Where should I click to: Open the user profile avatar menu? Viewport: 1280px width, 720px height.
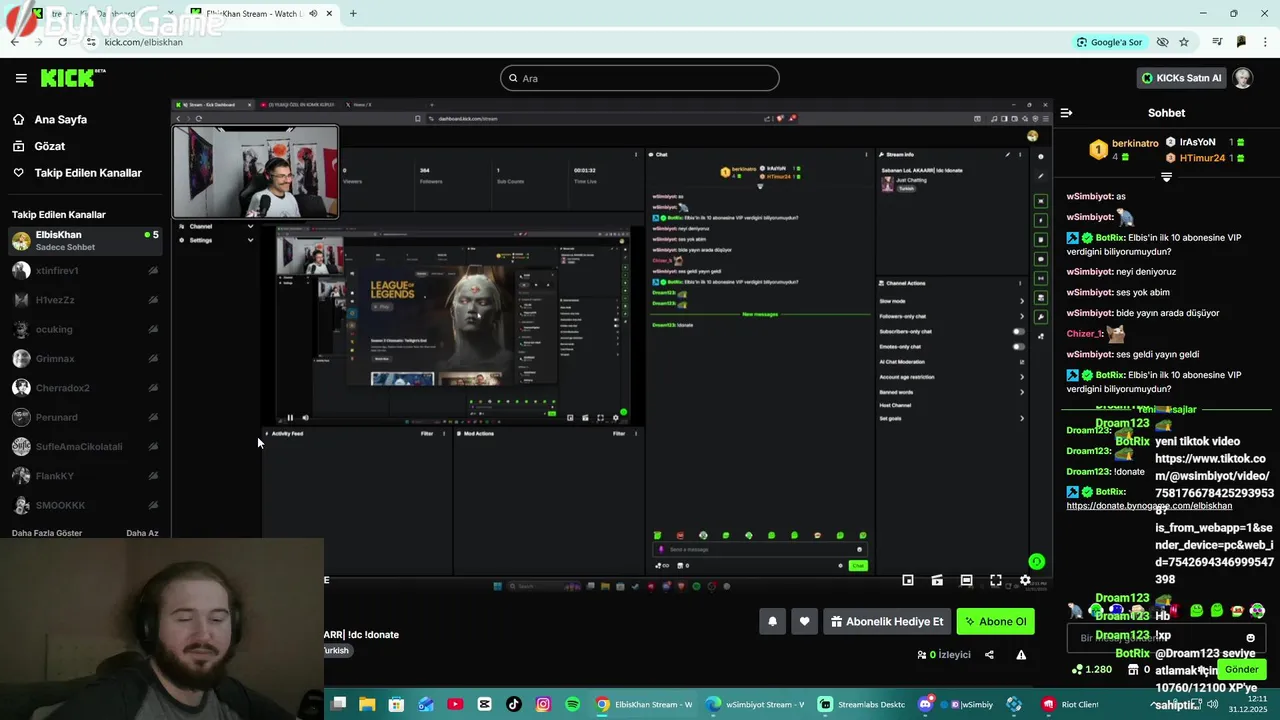[x=1242, y=78]
